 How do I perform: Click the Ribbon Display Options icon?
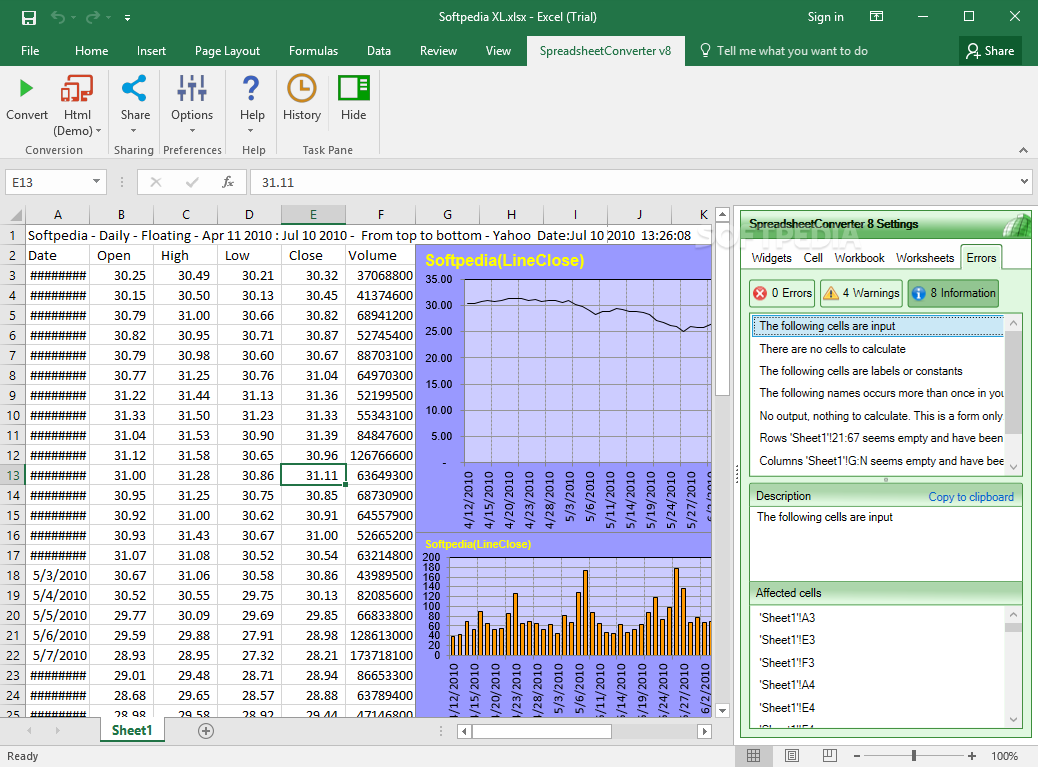point(876,17)
